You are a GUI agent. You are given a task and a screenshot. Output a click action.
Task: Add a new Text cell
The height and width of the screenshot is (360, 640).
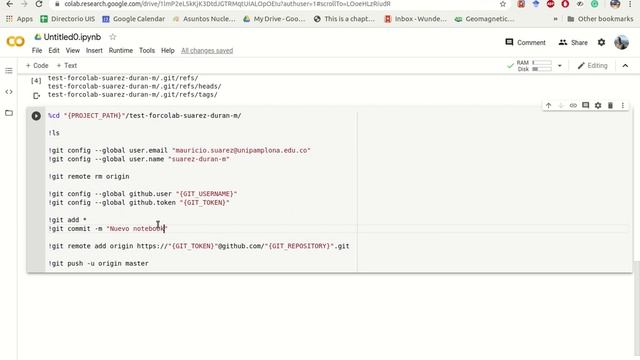(x=67, y=65)
